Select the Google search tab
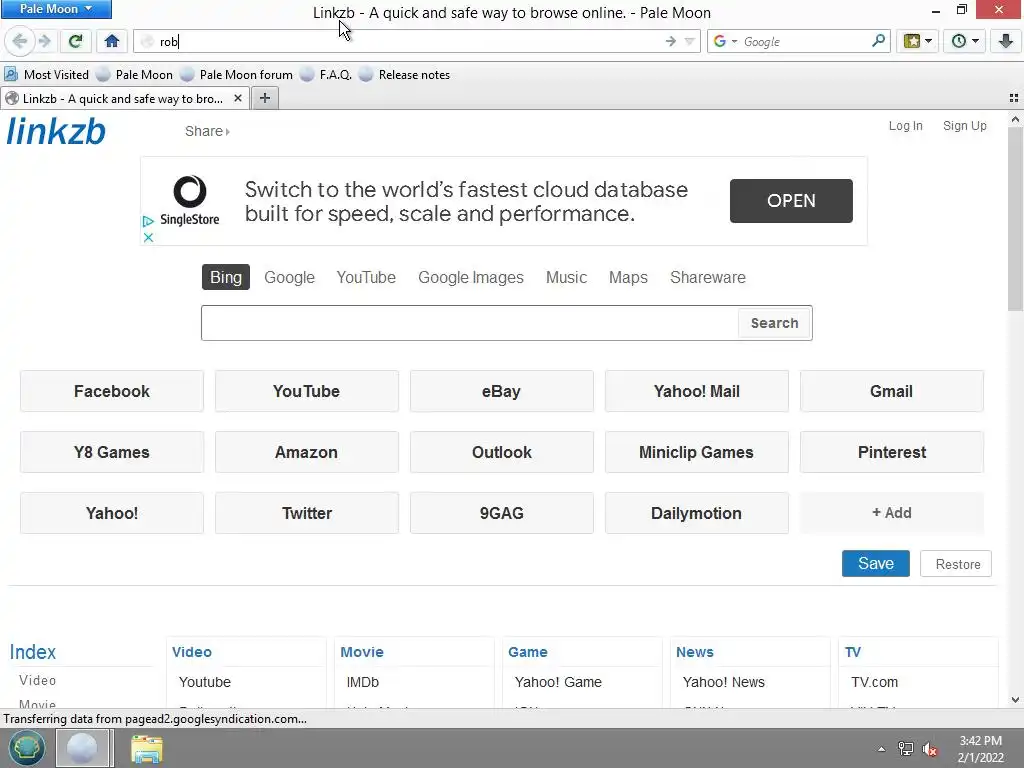 pyautogui.click(x=289, y=278)
